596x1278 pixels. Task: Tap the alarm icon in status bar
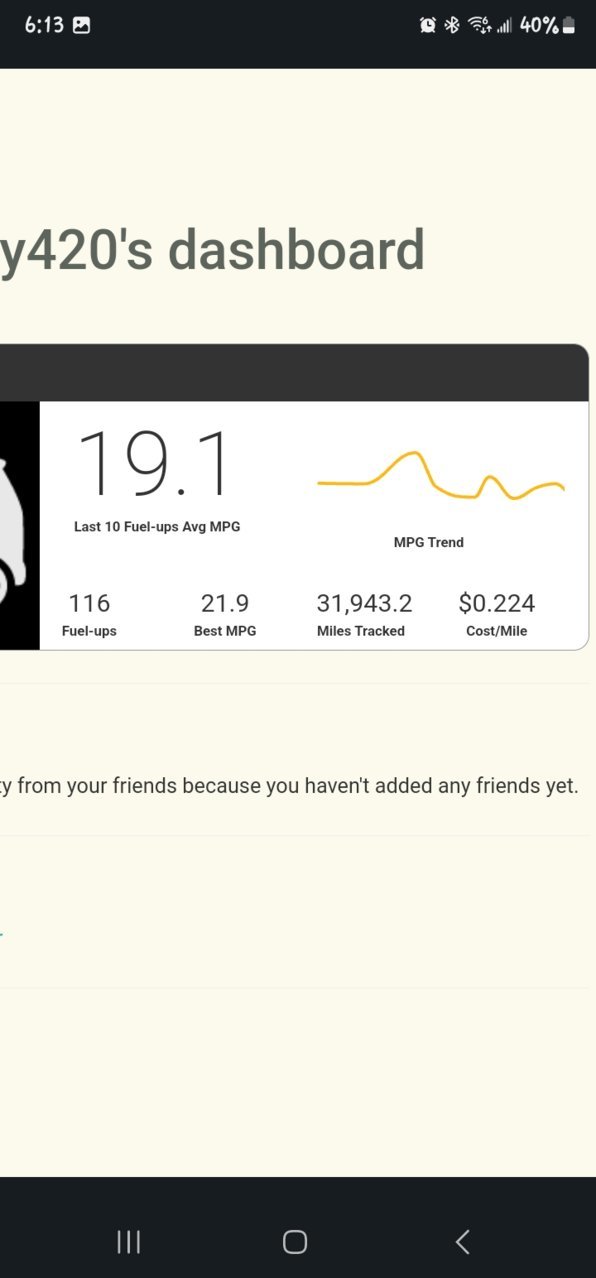pyautogui.click(x=428, y=26)
